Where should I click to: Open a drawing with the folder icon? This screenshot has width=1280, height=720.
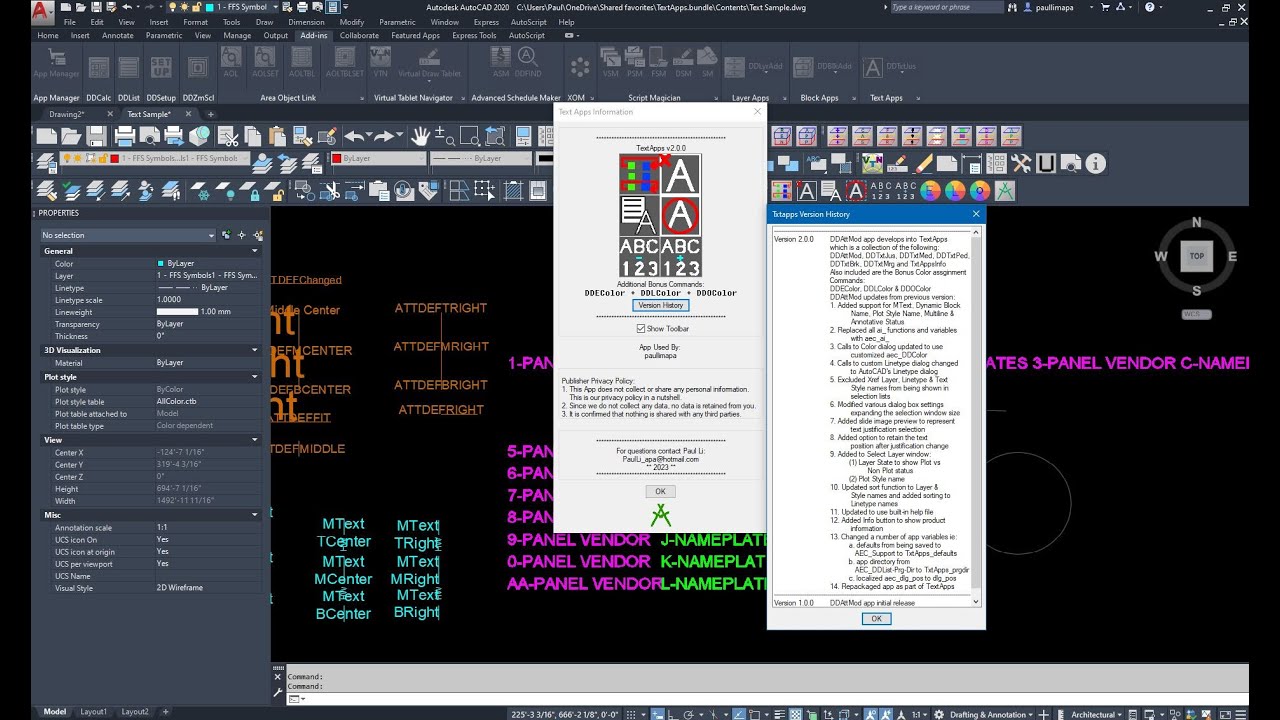pos(73,136)
